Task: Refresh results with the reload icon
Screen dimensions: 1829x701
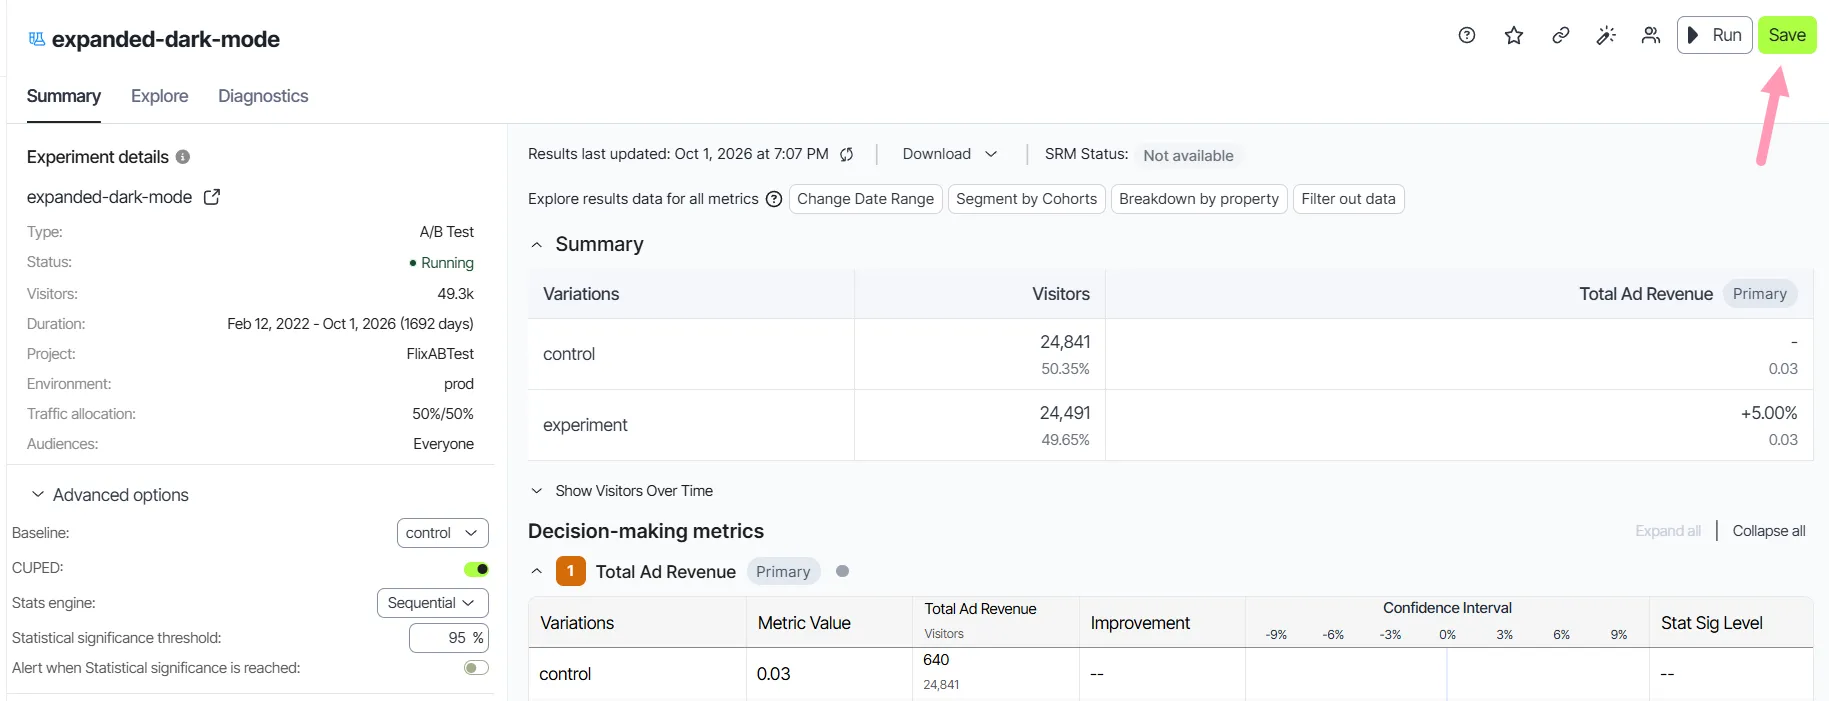Action: point(847,154)
